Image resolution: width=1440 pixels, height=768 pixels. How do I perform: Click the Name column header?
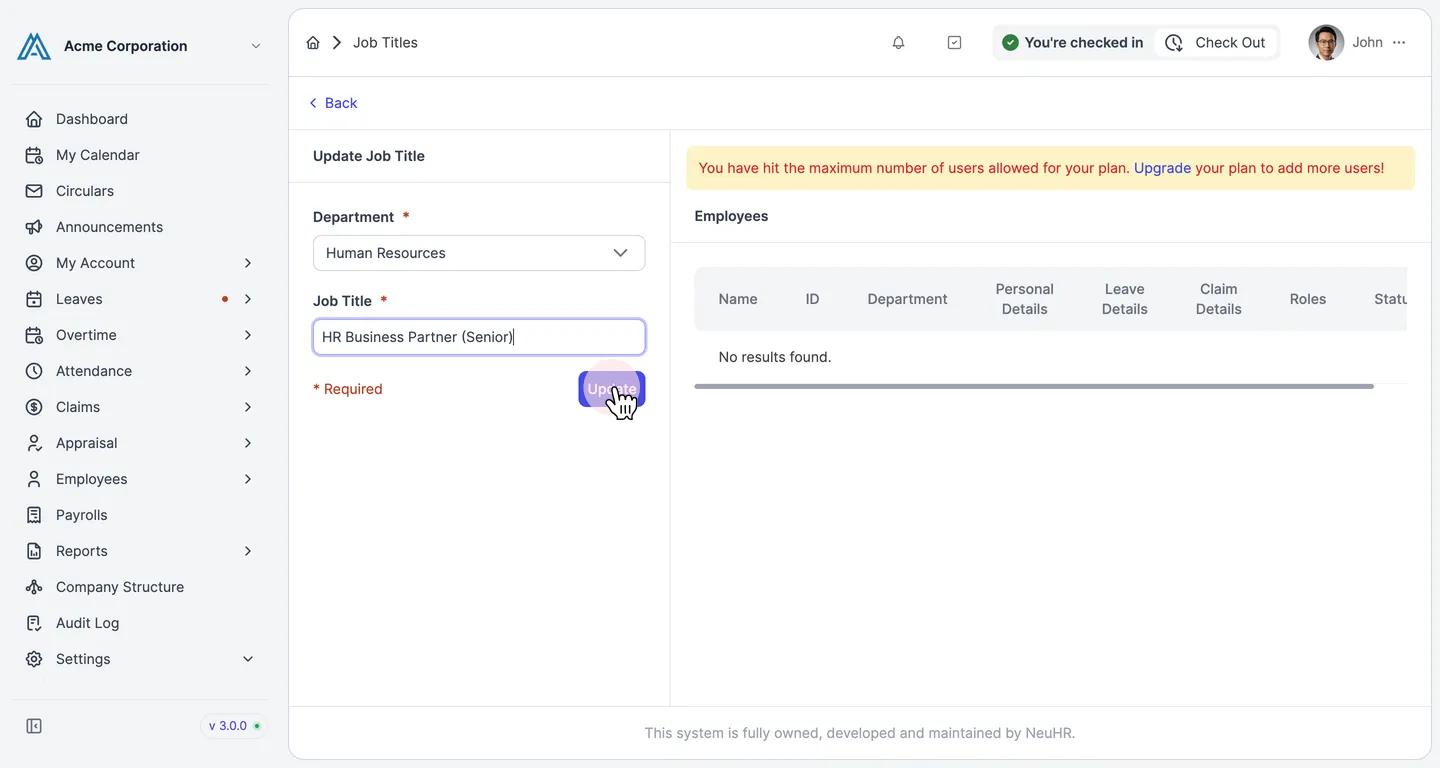click(738, 299)
